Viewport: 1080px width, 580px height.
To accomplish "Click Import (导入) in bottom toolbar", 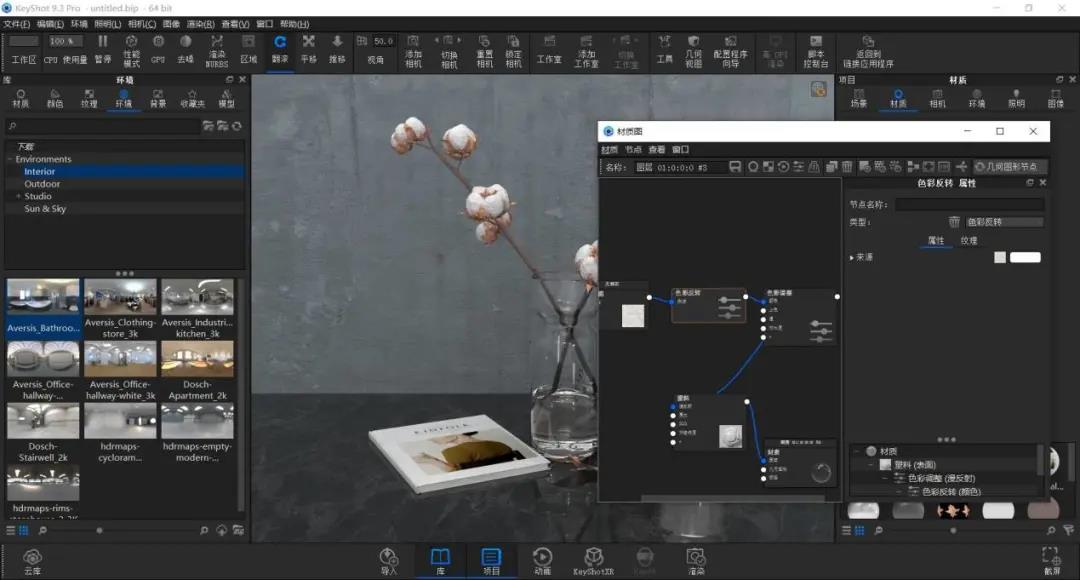I will pyautogui.click(x=388, y=561).
